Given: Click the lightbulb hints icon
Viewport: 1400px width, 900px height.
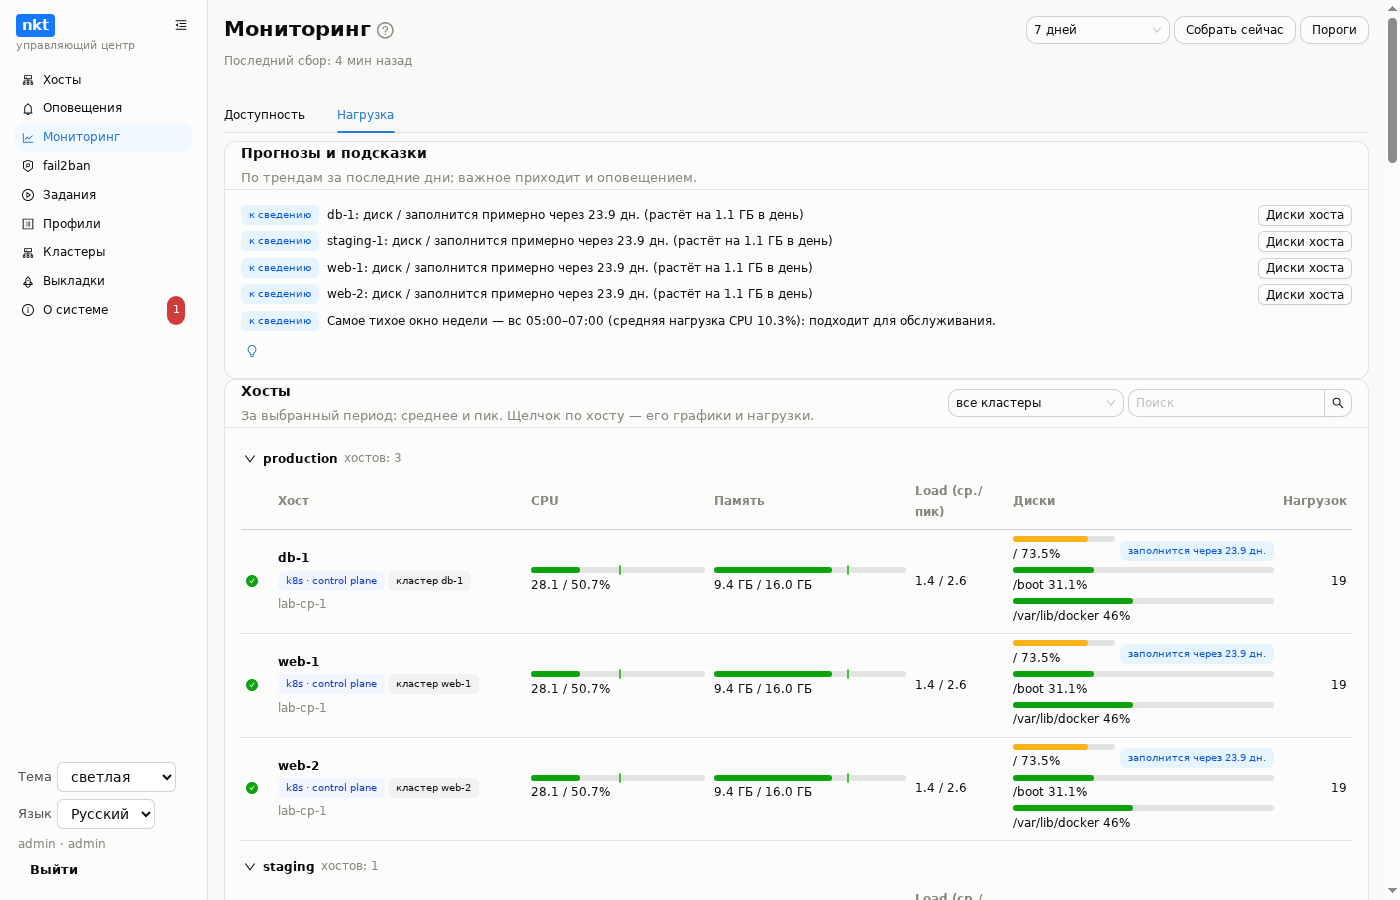Looking at the screenshot, I should click(x=252, y=351).
